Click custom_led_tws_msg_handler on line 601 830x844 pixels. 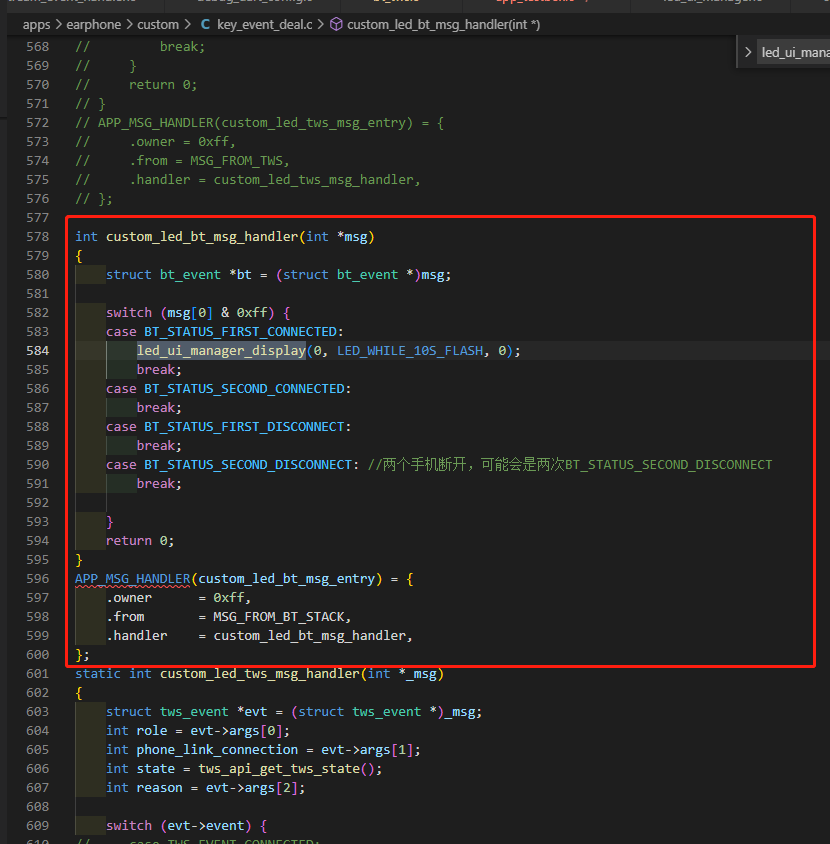click(260, 674)
